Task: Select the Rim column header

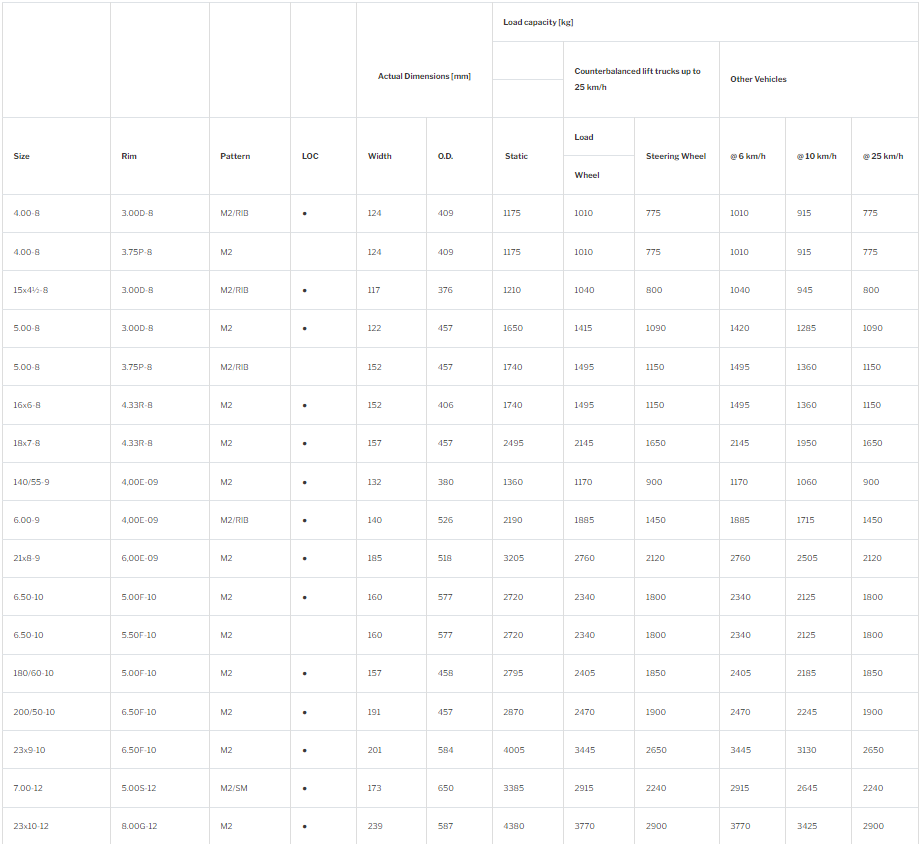Action: [x=129, y=156]
